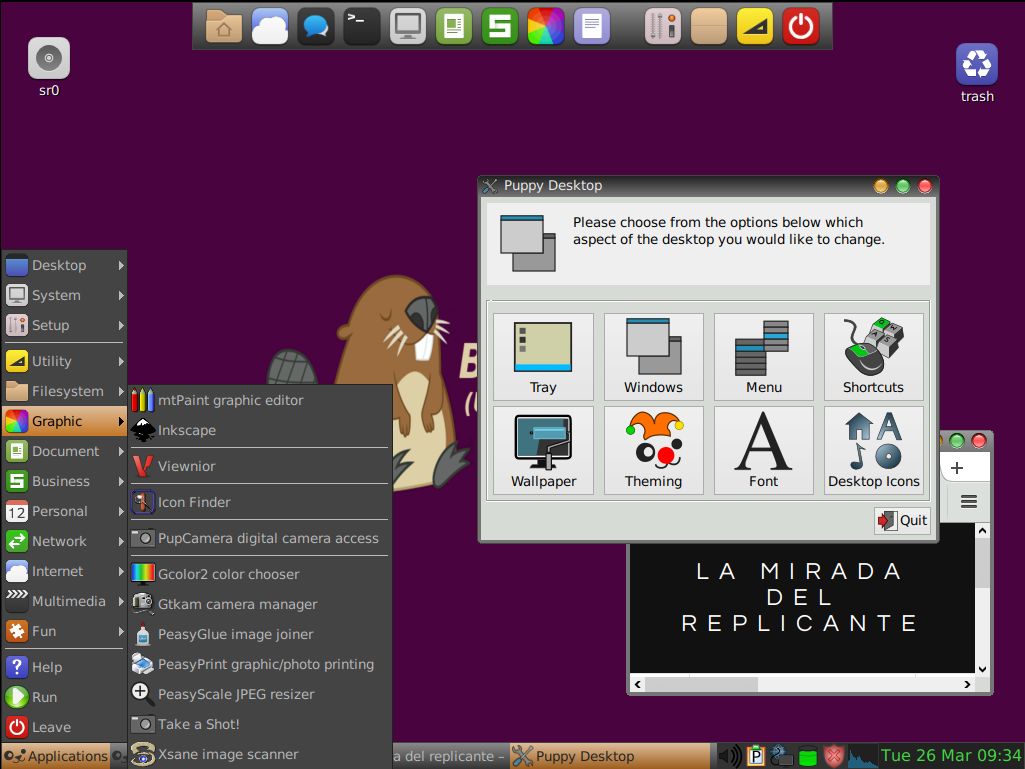The image size is (1025, 769).
Task: Expand the Filesystem submenu
Action: 64,391
